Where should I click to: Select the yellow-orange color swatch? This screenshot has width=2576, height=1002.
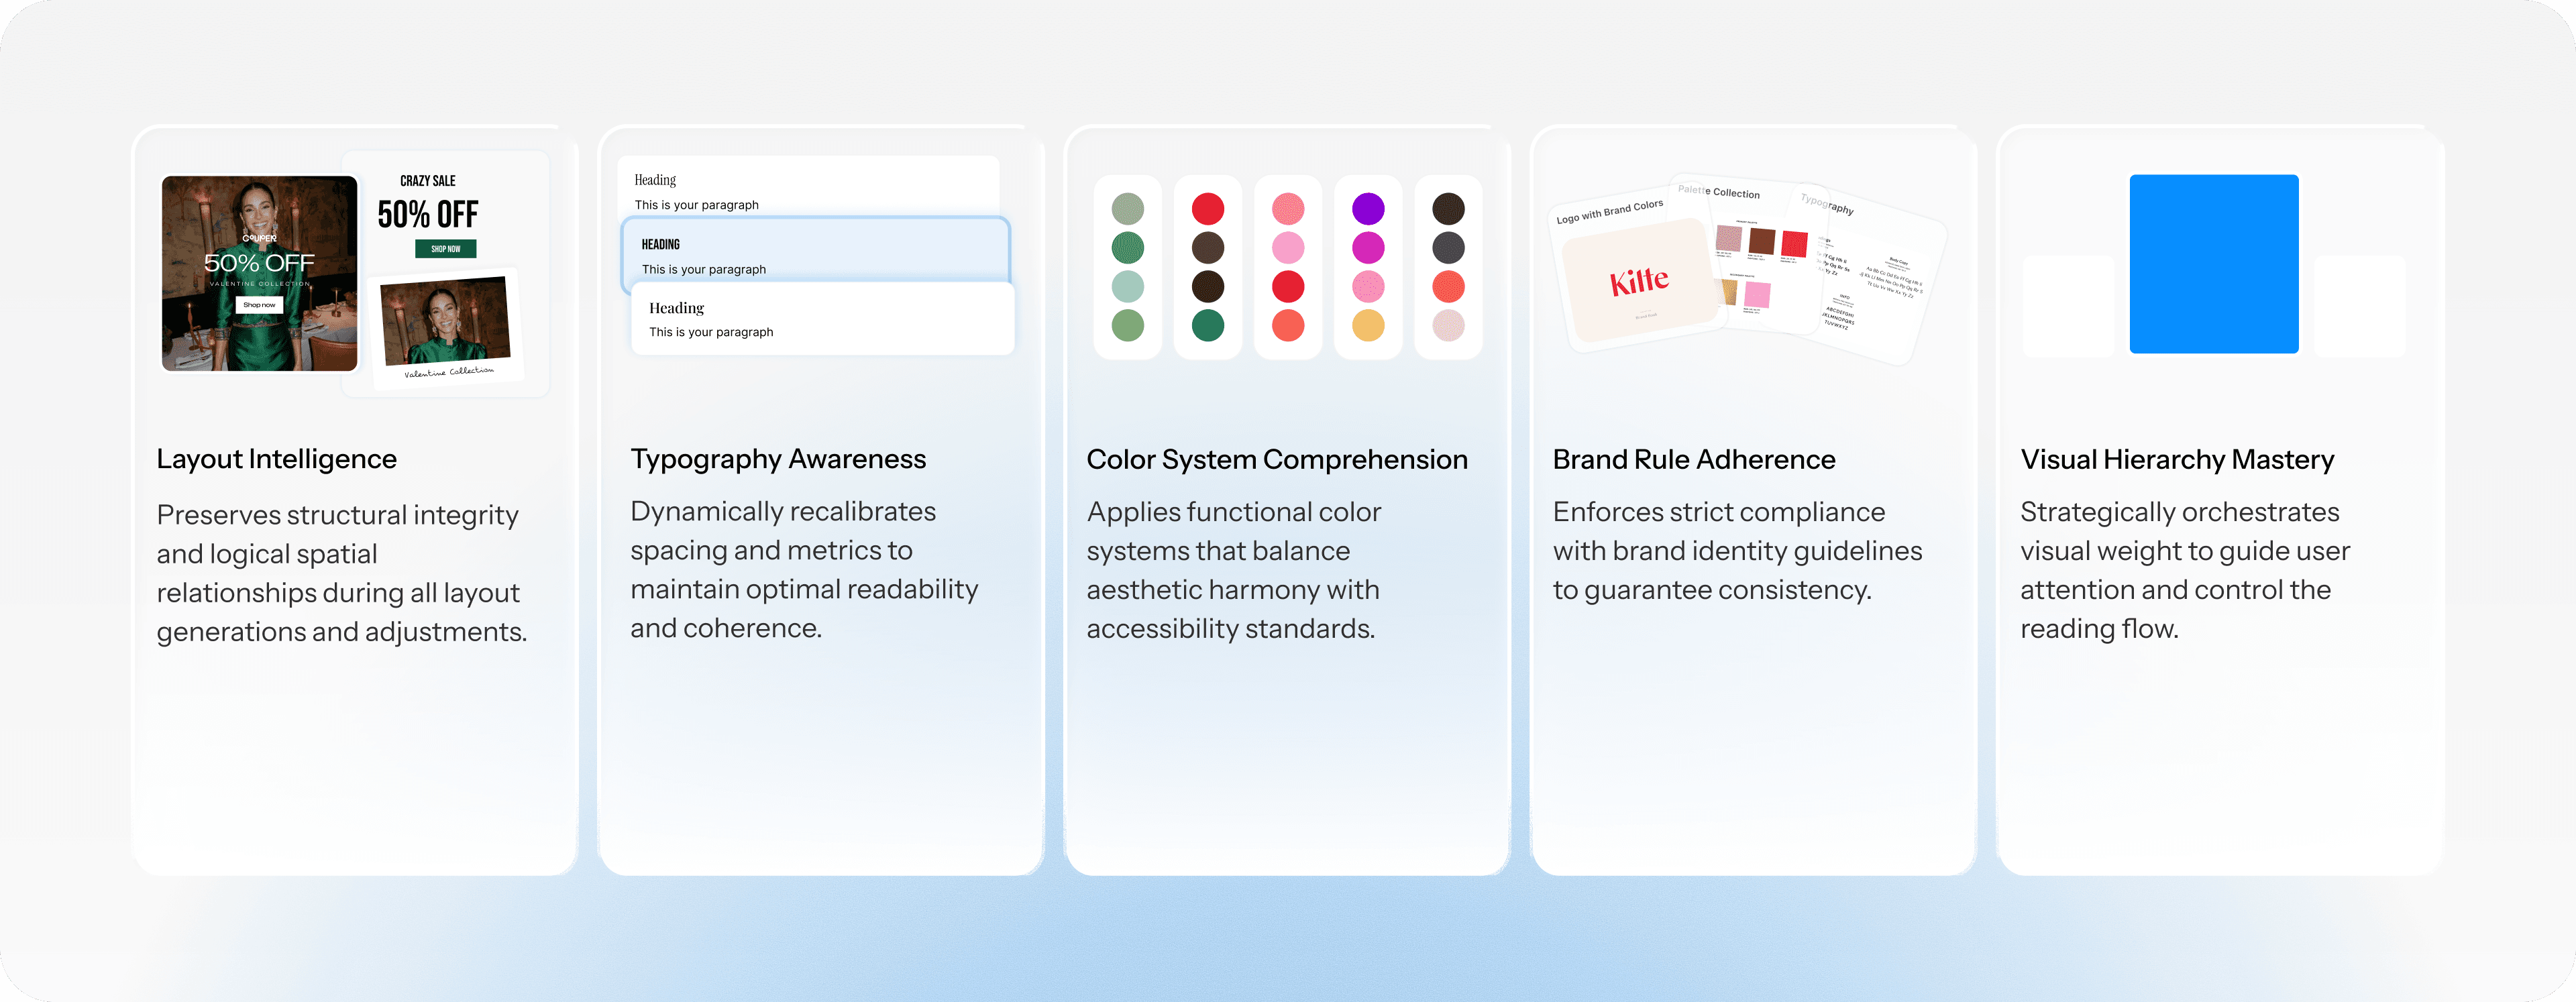(x=1368, y=325)
